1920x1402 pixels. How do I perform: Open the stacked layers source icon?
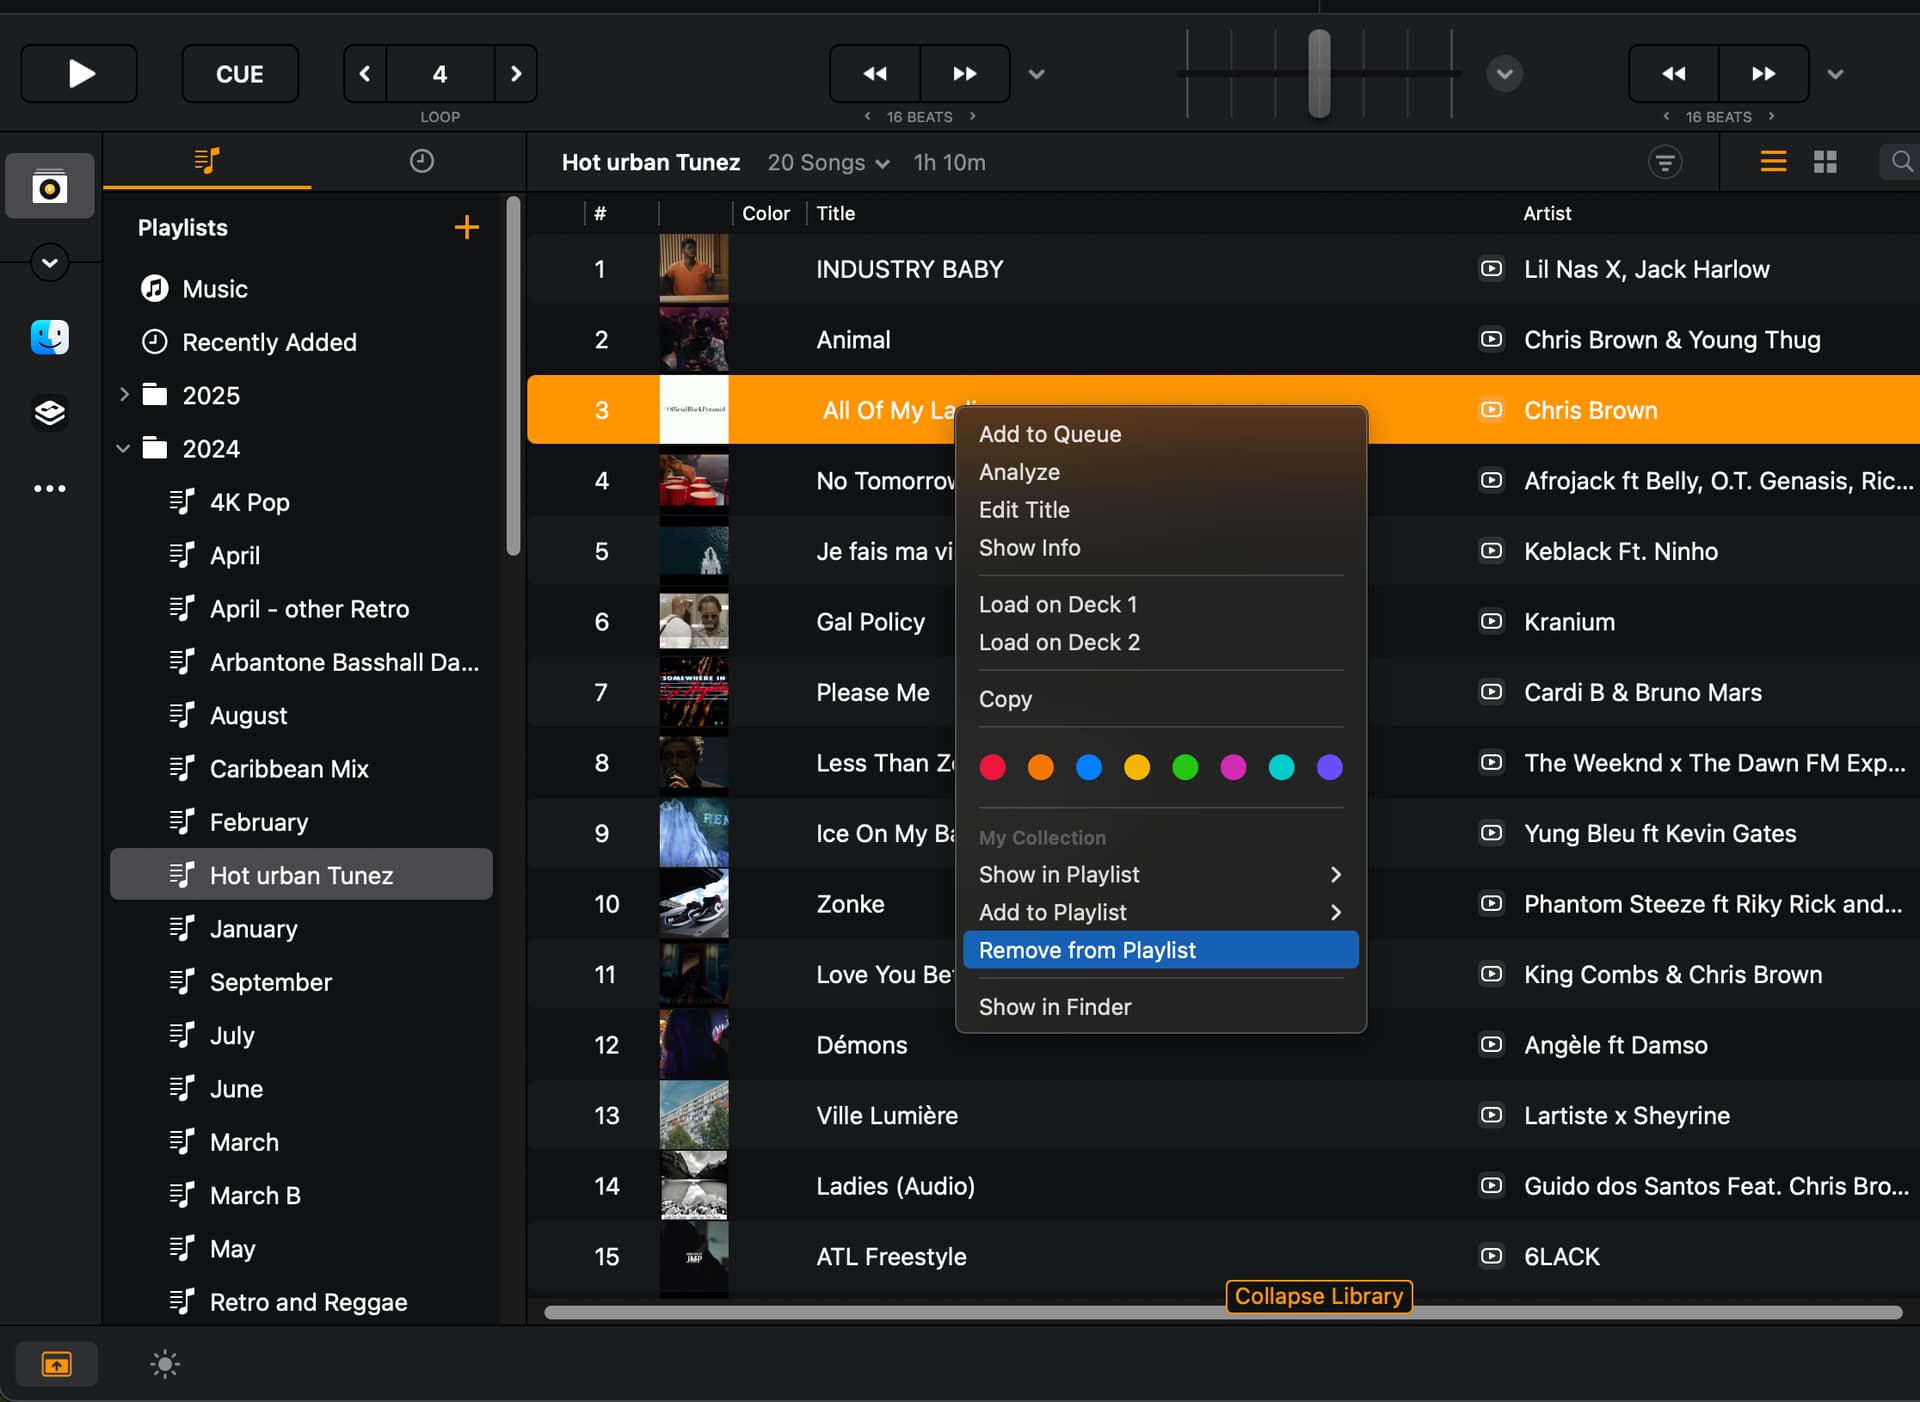click(x=50, y=412)
